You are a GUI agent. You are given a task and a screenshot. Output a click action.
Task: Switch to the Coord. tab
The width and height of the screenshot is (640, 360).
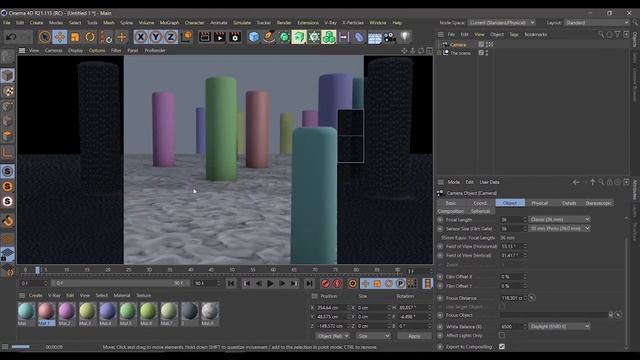click(x=480, y=203)
